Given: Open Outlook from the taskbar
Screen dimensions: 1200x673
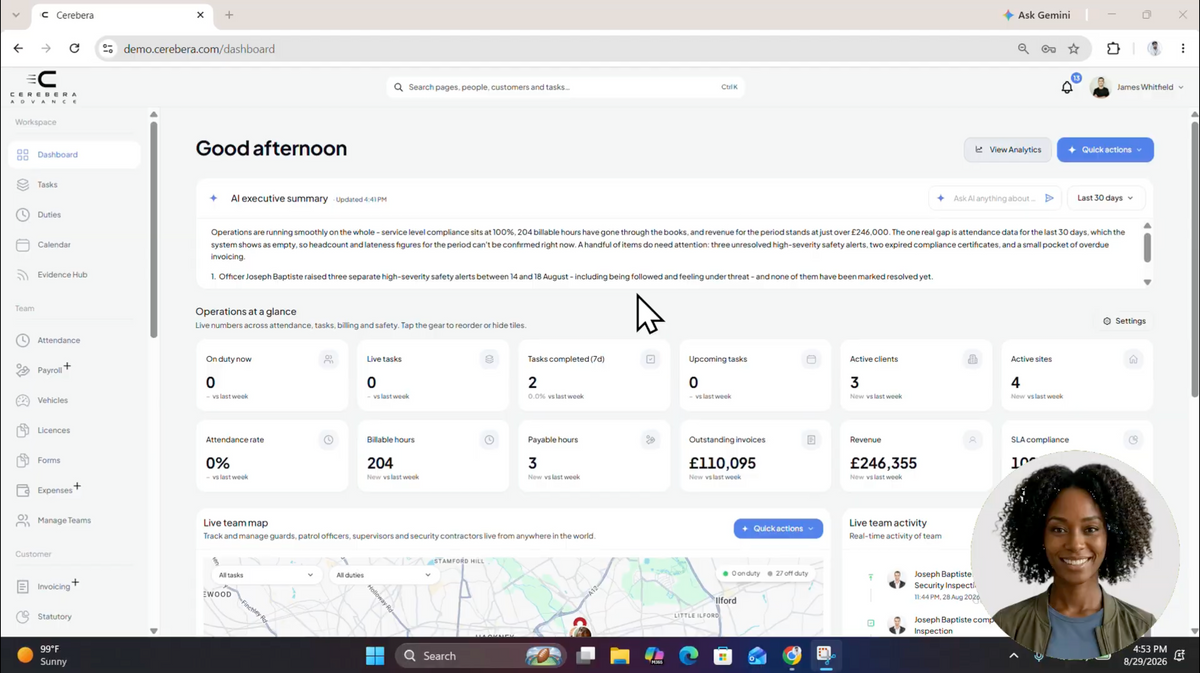Looking at the screenshot, I should click(x=757, y=656).
